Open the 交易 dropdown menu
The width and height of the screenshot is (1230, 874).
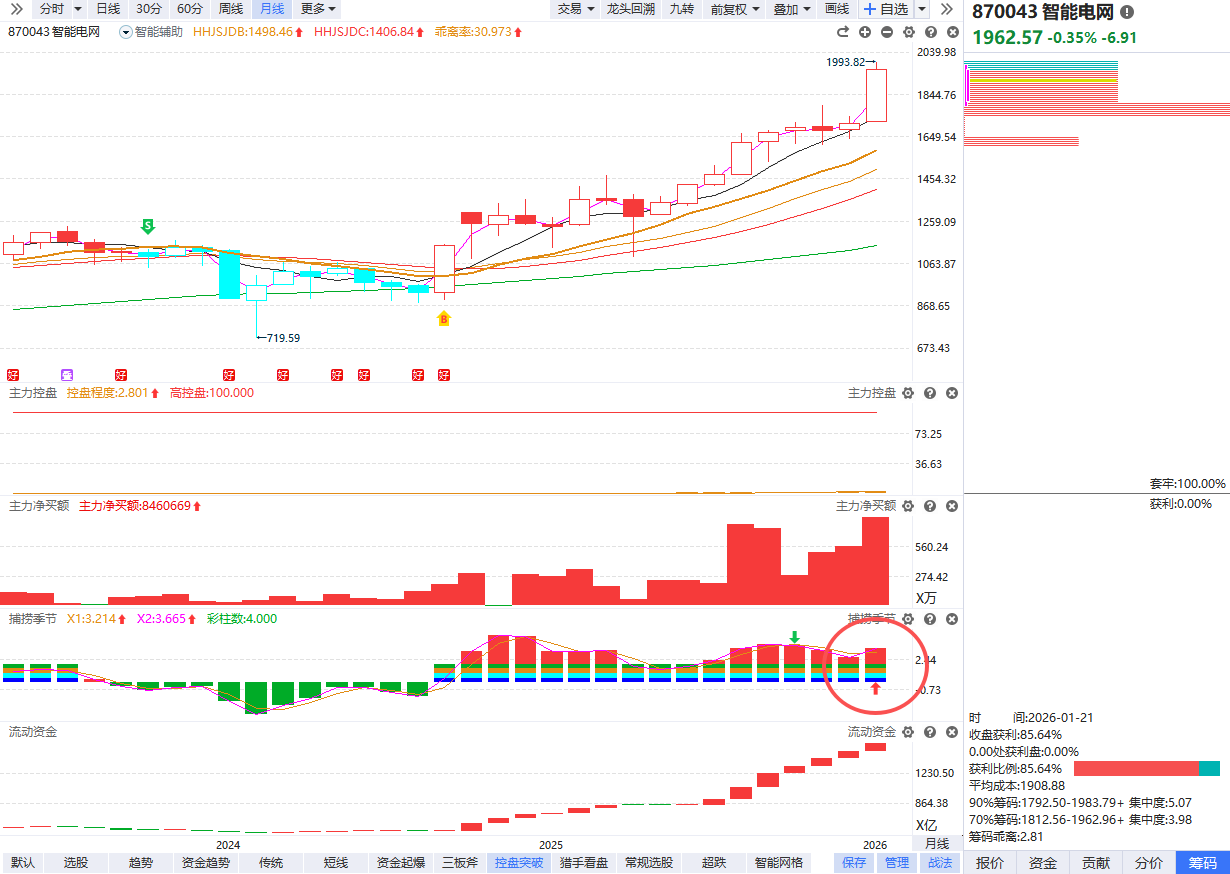pos(576,9)
